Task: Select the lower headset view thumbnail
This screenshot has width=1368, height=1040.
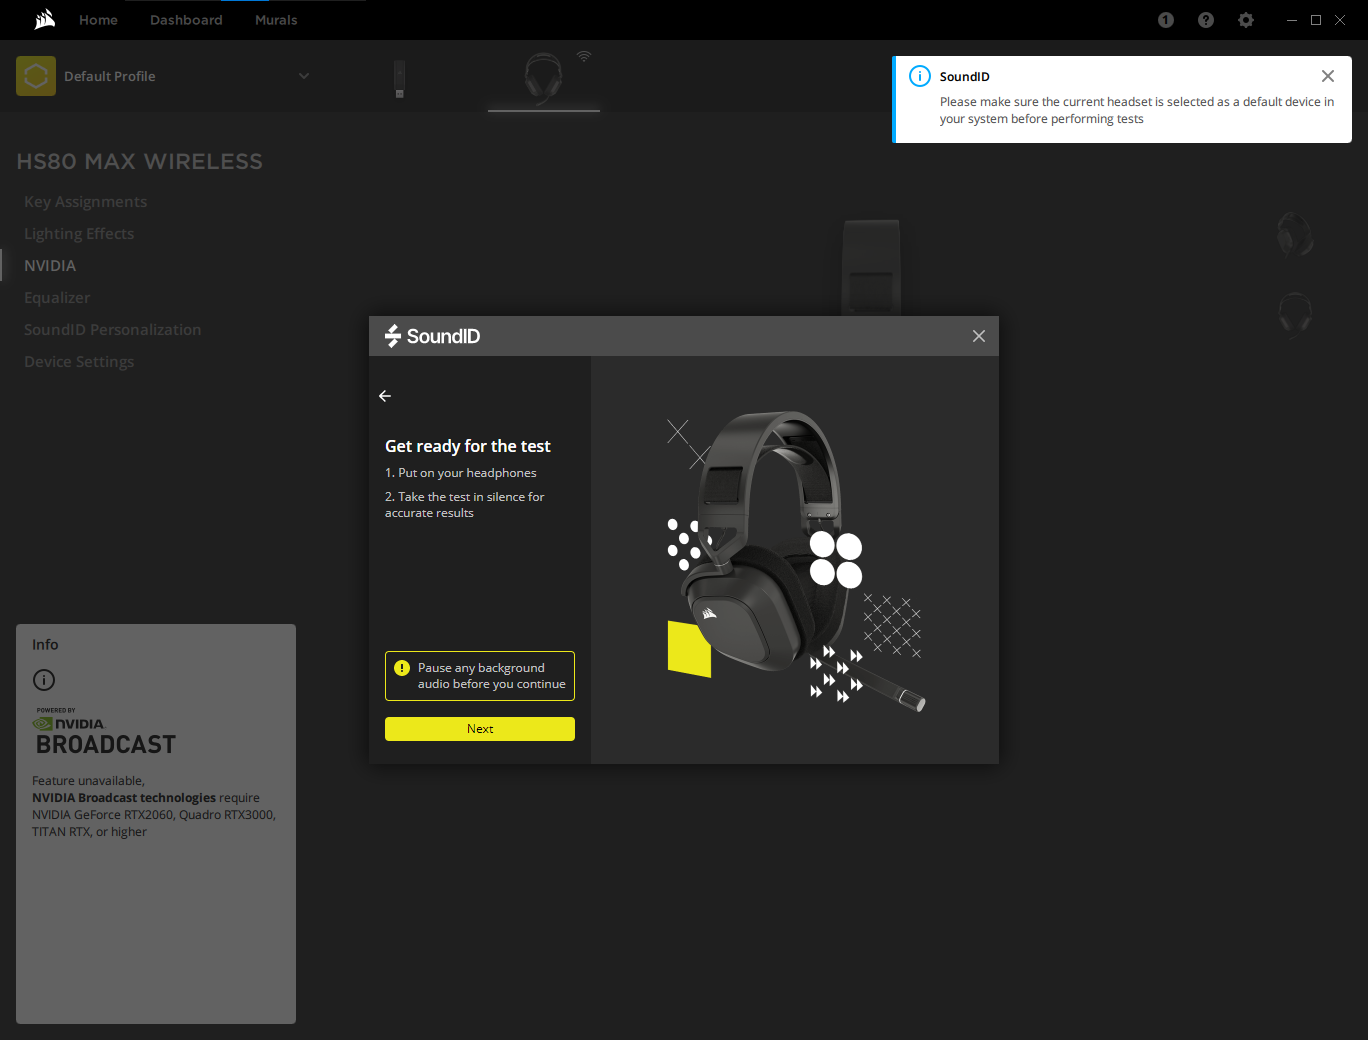Action: click(1295, 314)
